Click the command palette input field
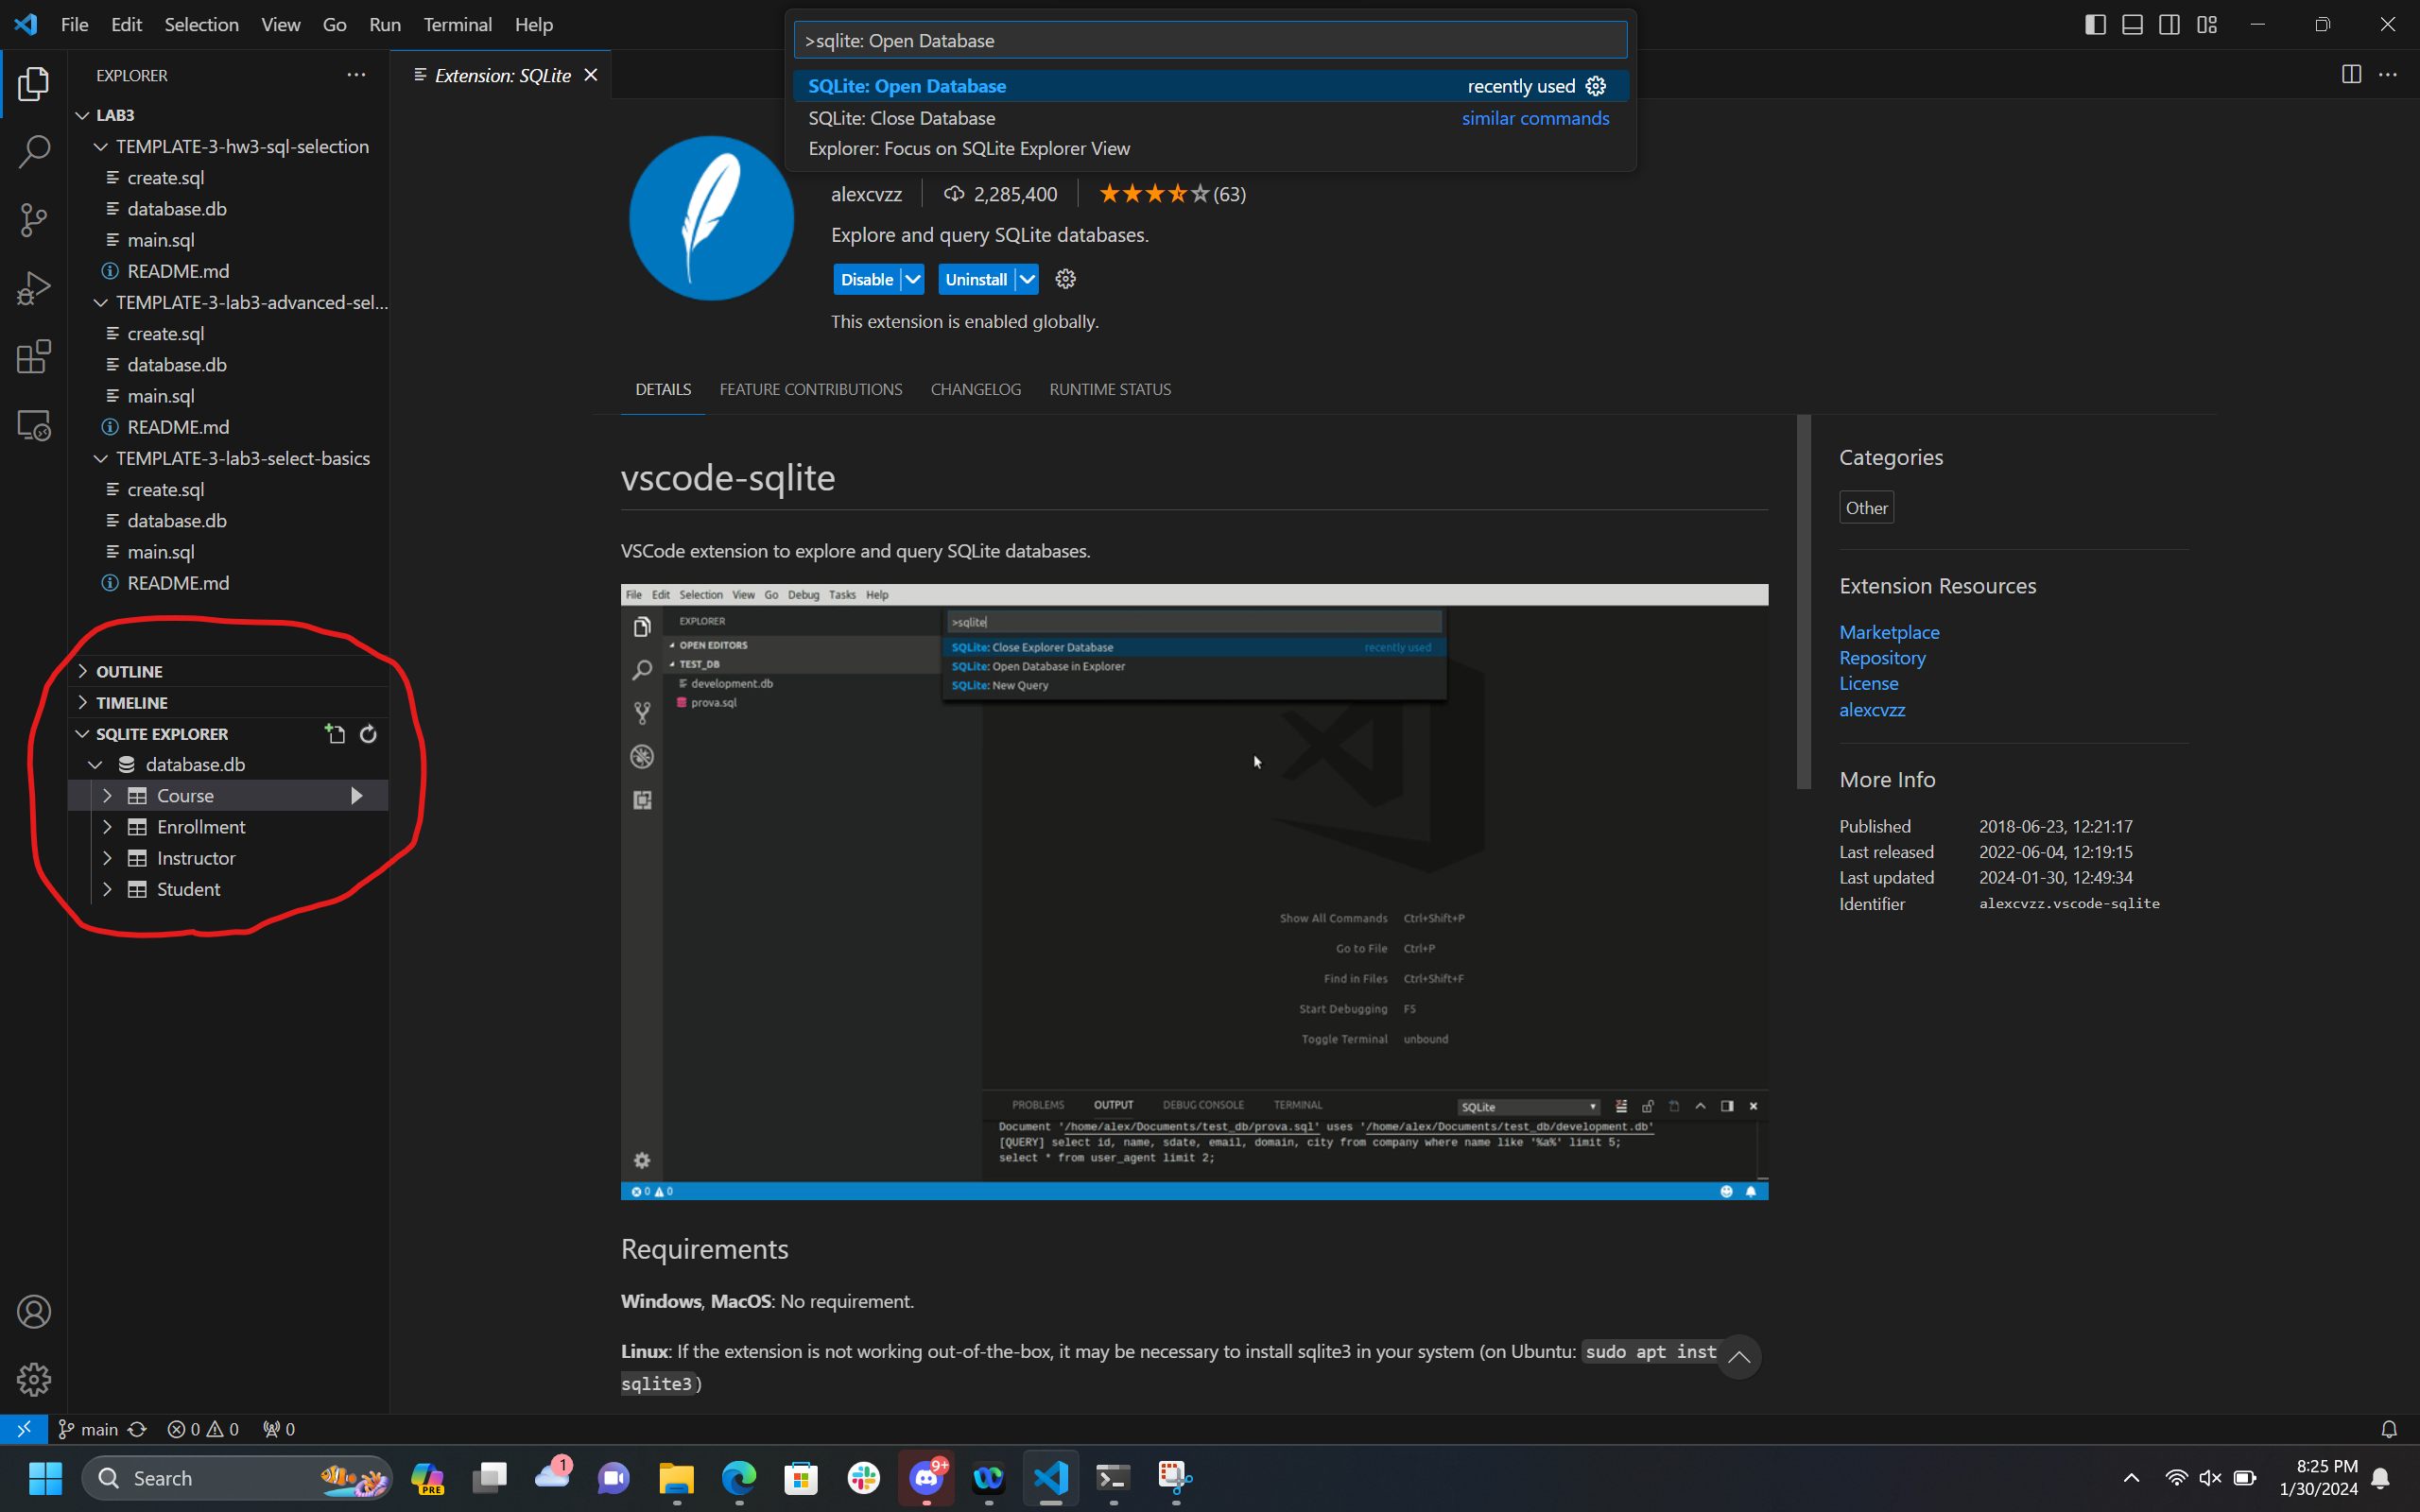Viewport: 2420px width, 1512px height. click(x=1209, y=41)
